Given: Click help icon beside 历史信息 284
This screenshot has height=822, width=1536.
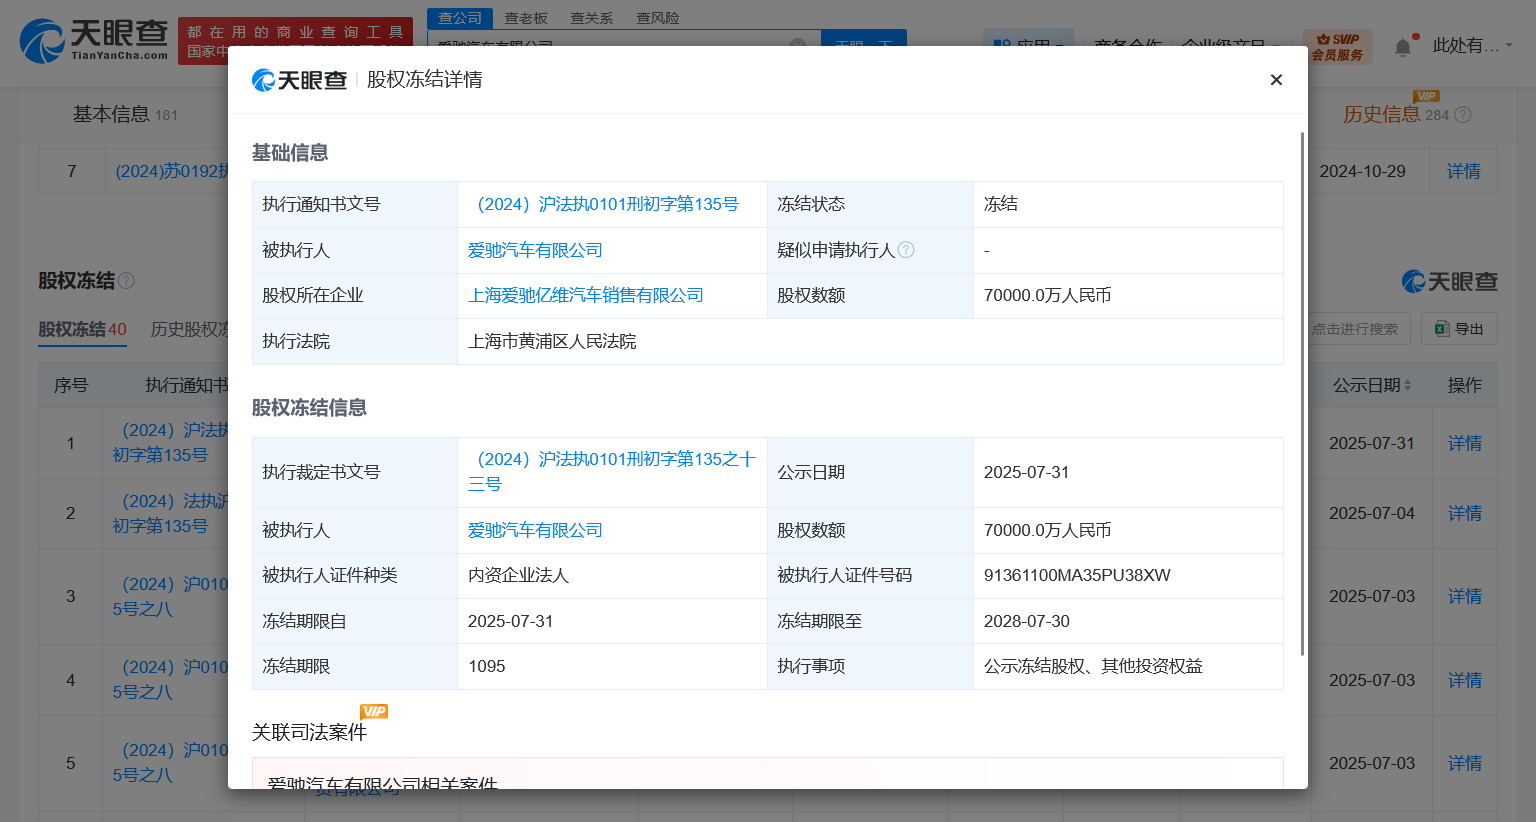Looking at the screenshot, I should 1462,115.
